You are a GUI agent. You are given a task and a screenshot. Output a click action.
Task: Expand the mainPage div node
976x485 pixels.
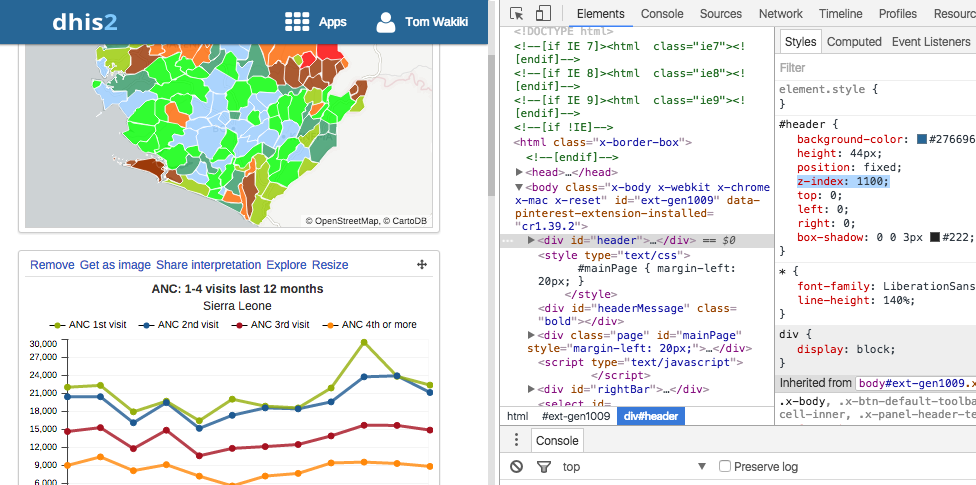pyautogui.click(x=531, y=335)
